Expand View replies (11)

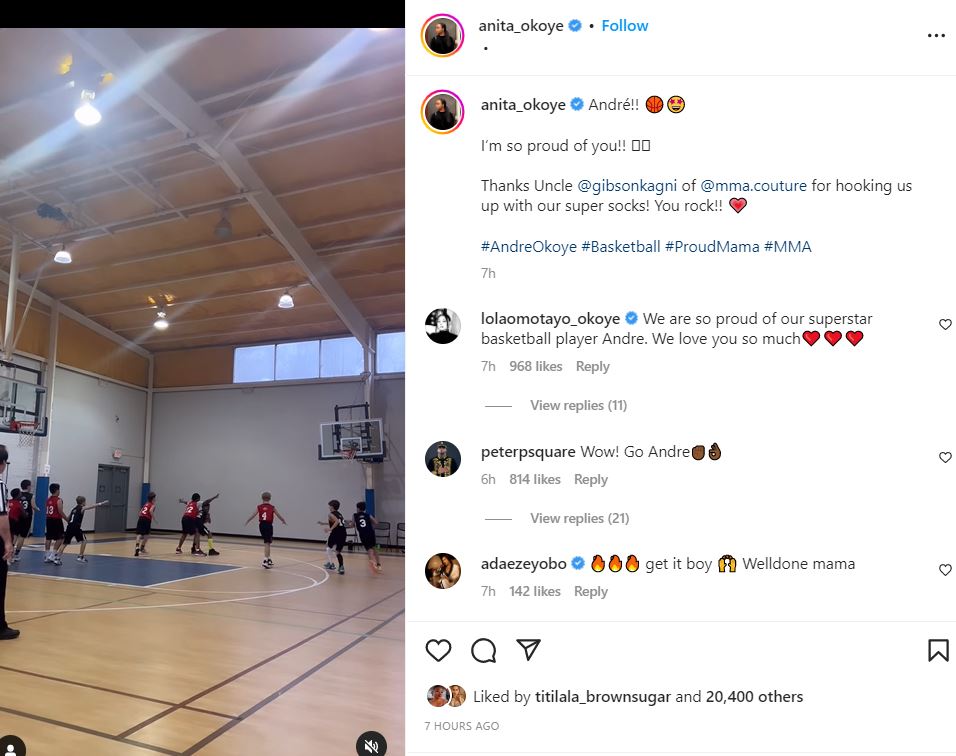point(578,405)
